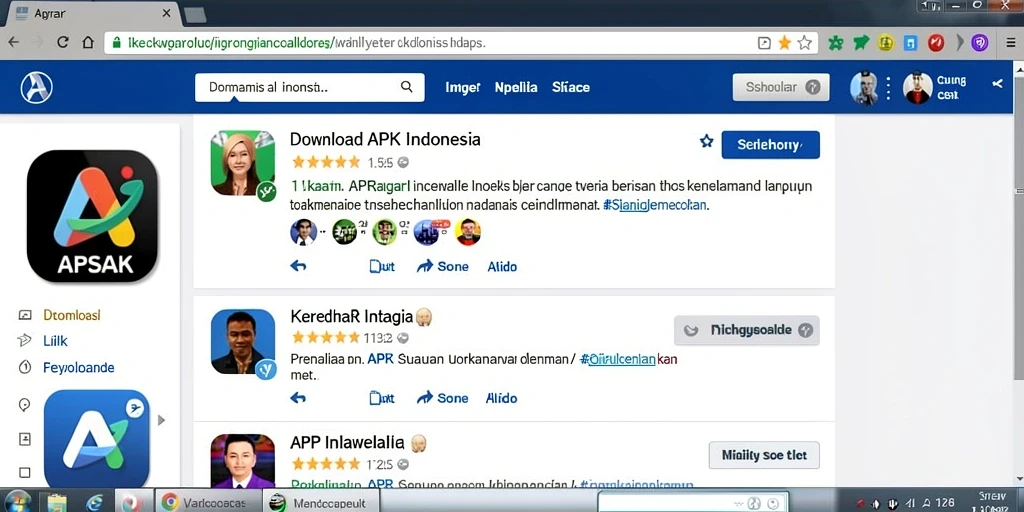1024x512 pixels.
Task: Click the APP Inlawelalia avatar thumbnail
Action: [x=243, y=460]
